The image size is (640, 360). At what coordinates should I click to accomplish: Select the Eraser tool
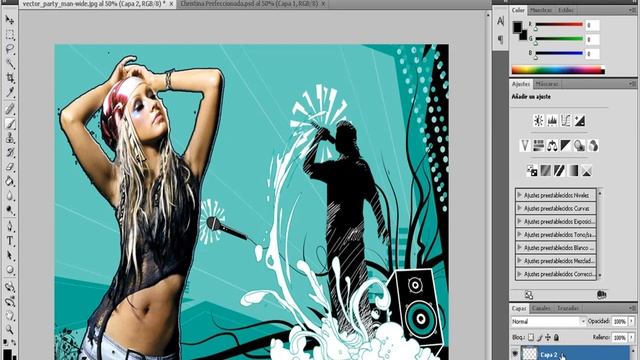tap(10, 167)
